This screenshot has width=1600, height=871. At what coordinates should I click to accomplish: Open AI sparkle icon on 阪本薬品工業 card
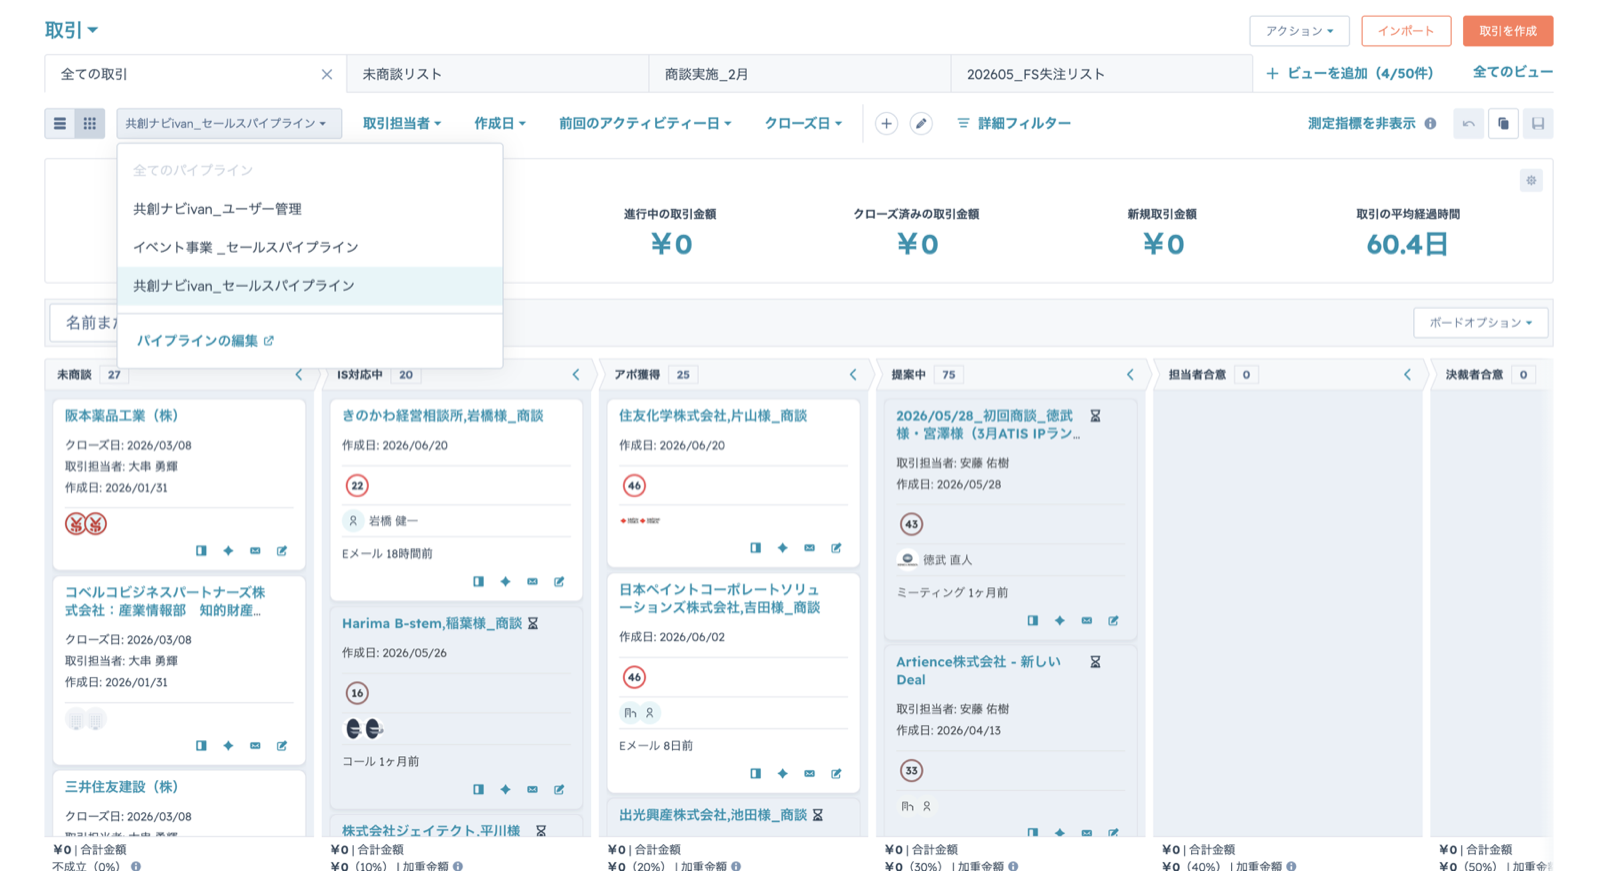(228, 551)
